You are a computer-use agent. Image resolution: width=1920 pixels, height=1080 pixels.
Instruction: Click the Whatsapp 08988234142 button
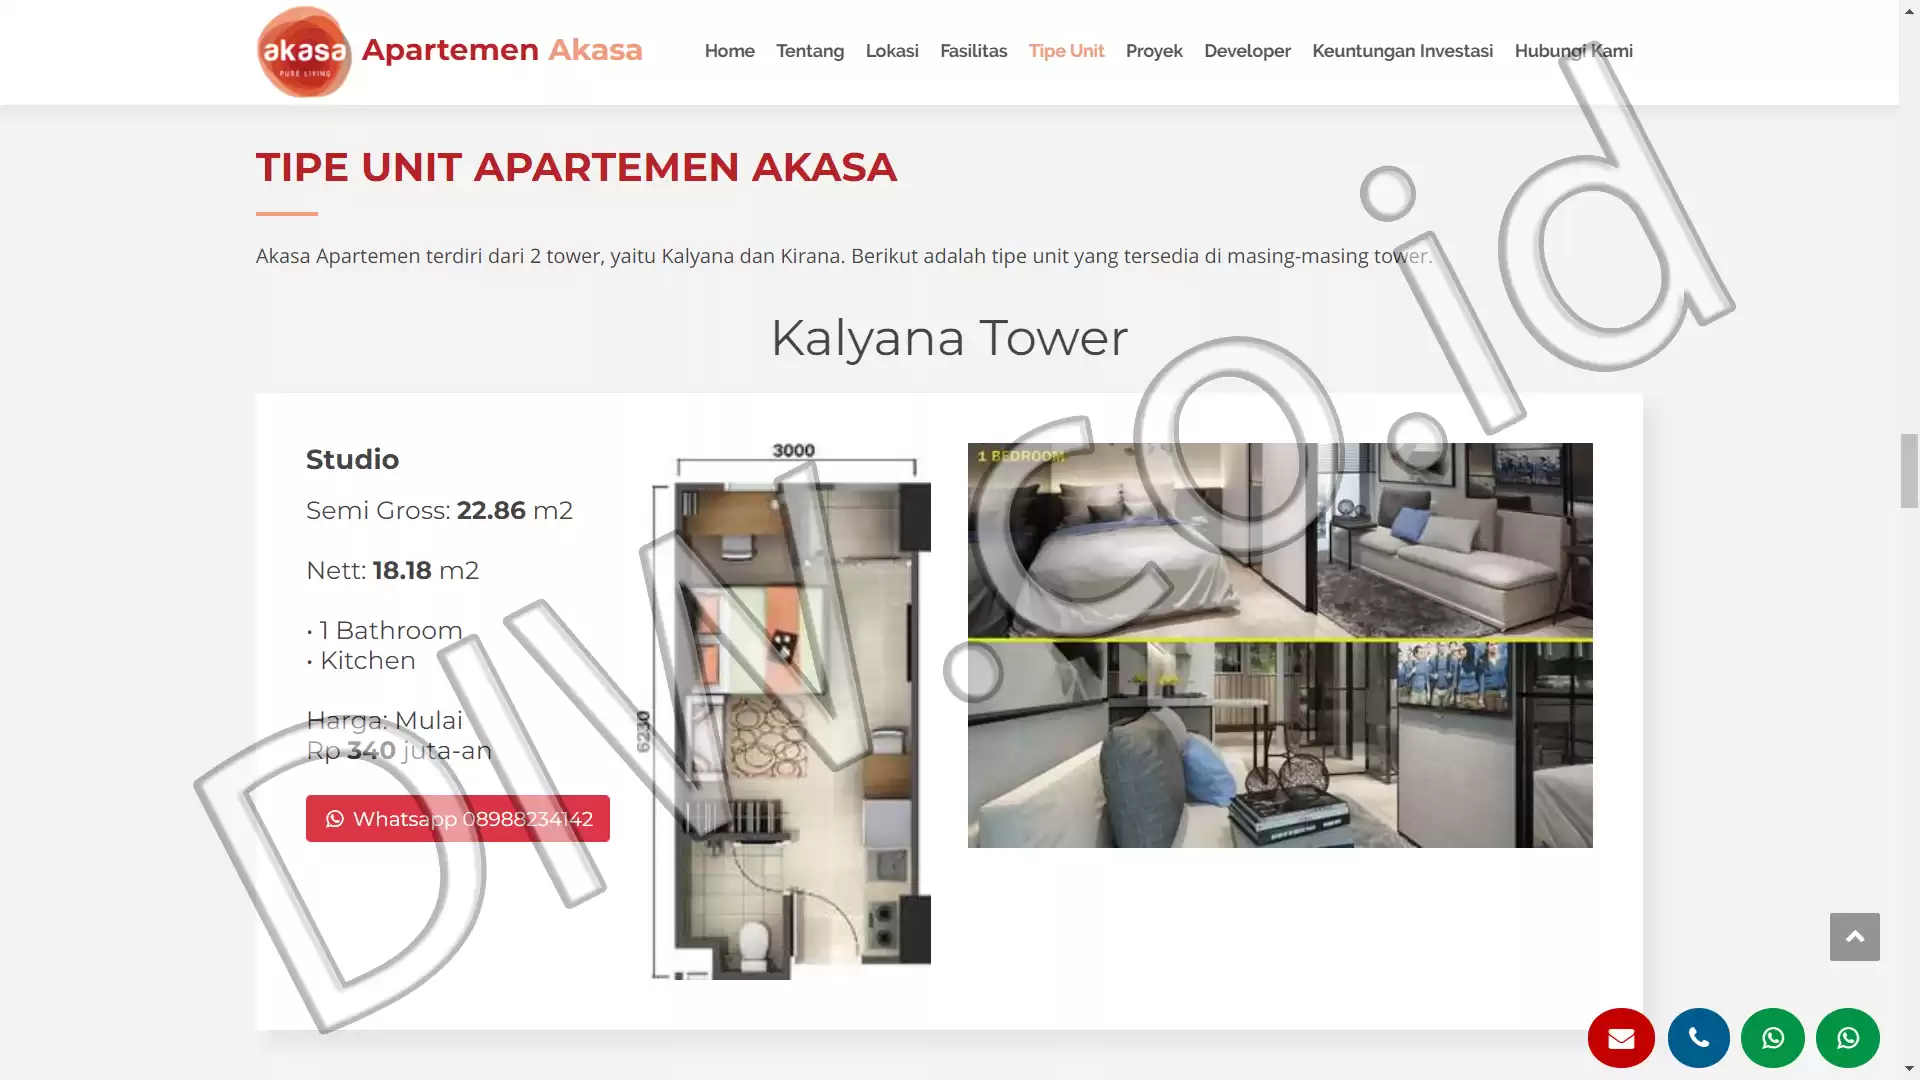pos(457,819)
